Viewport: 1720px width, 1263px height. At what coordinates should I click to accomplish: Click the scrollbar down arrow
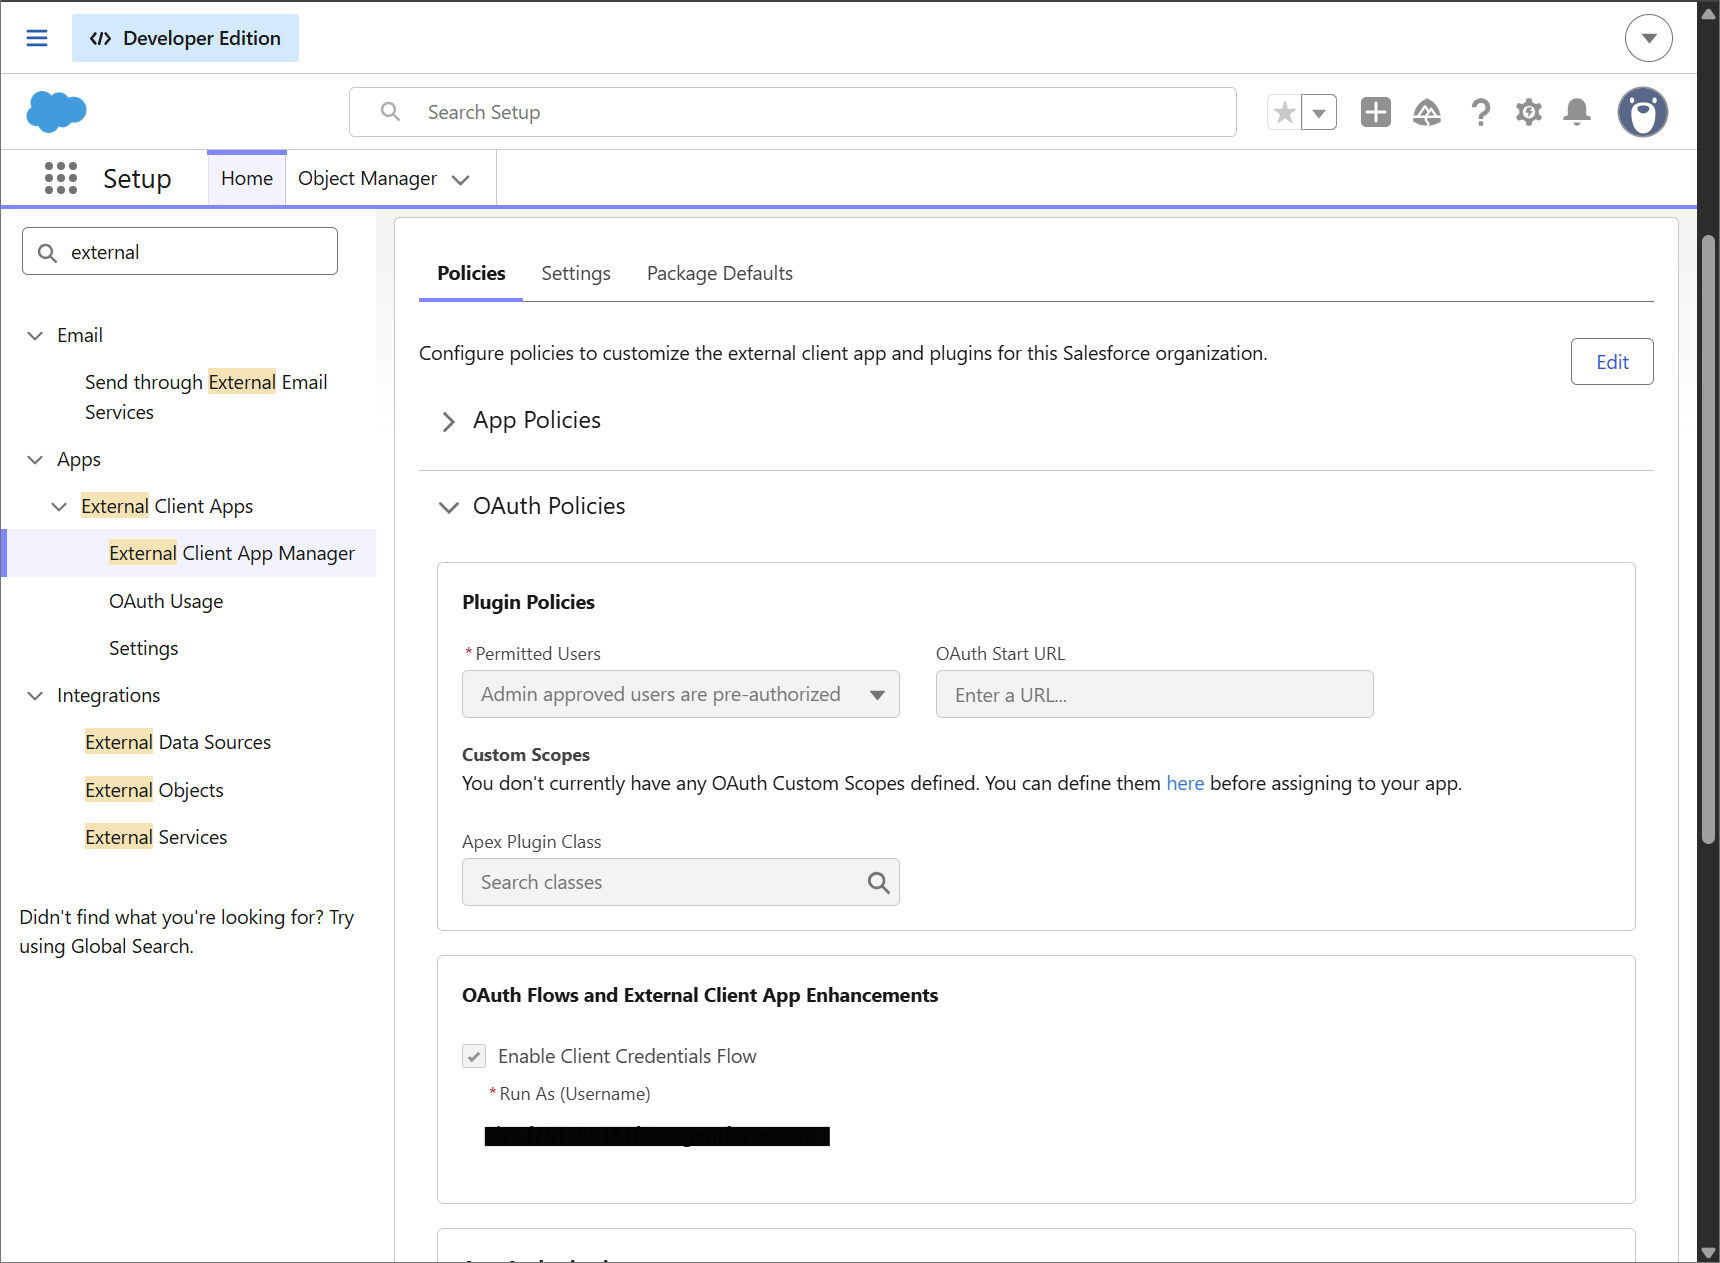point(1709,1252)
